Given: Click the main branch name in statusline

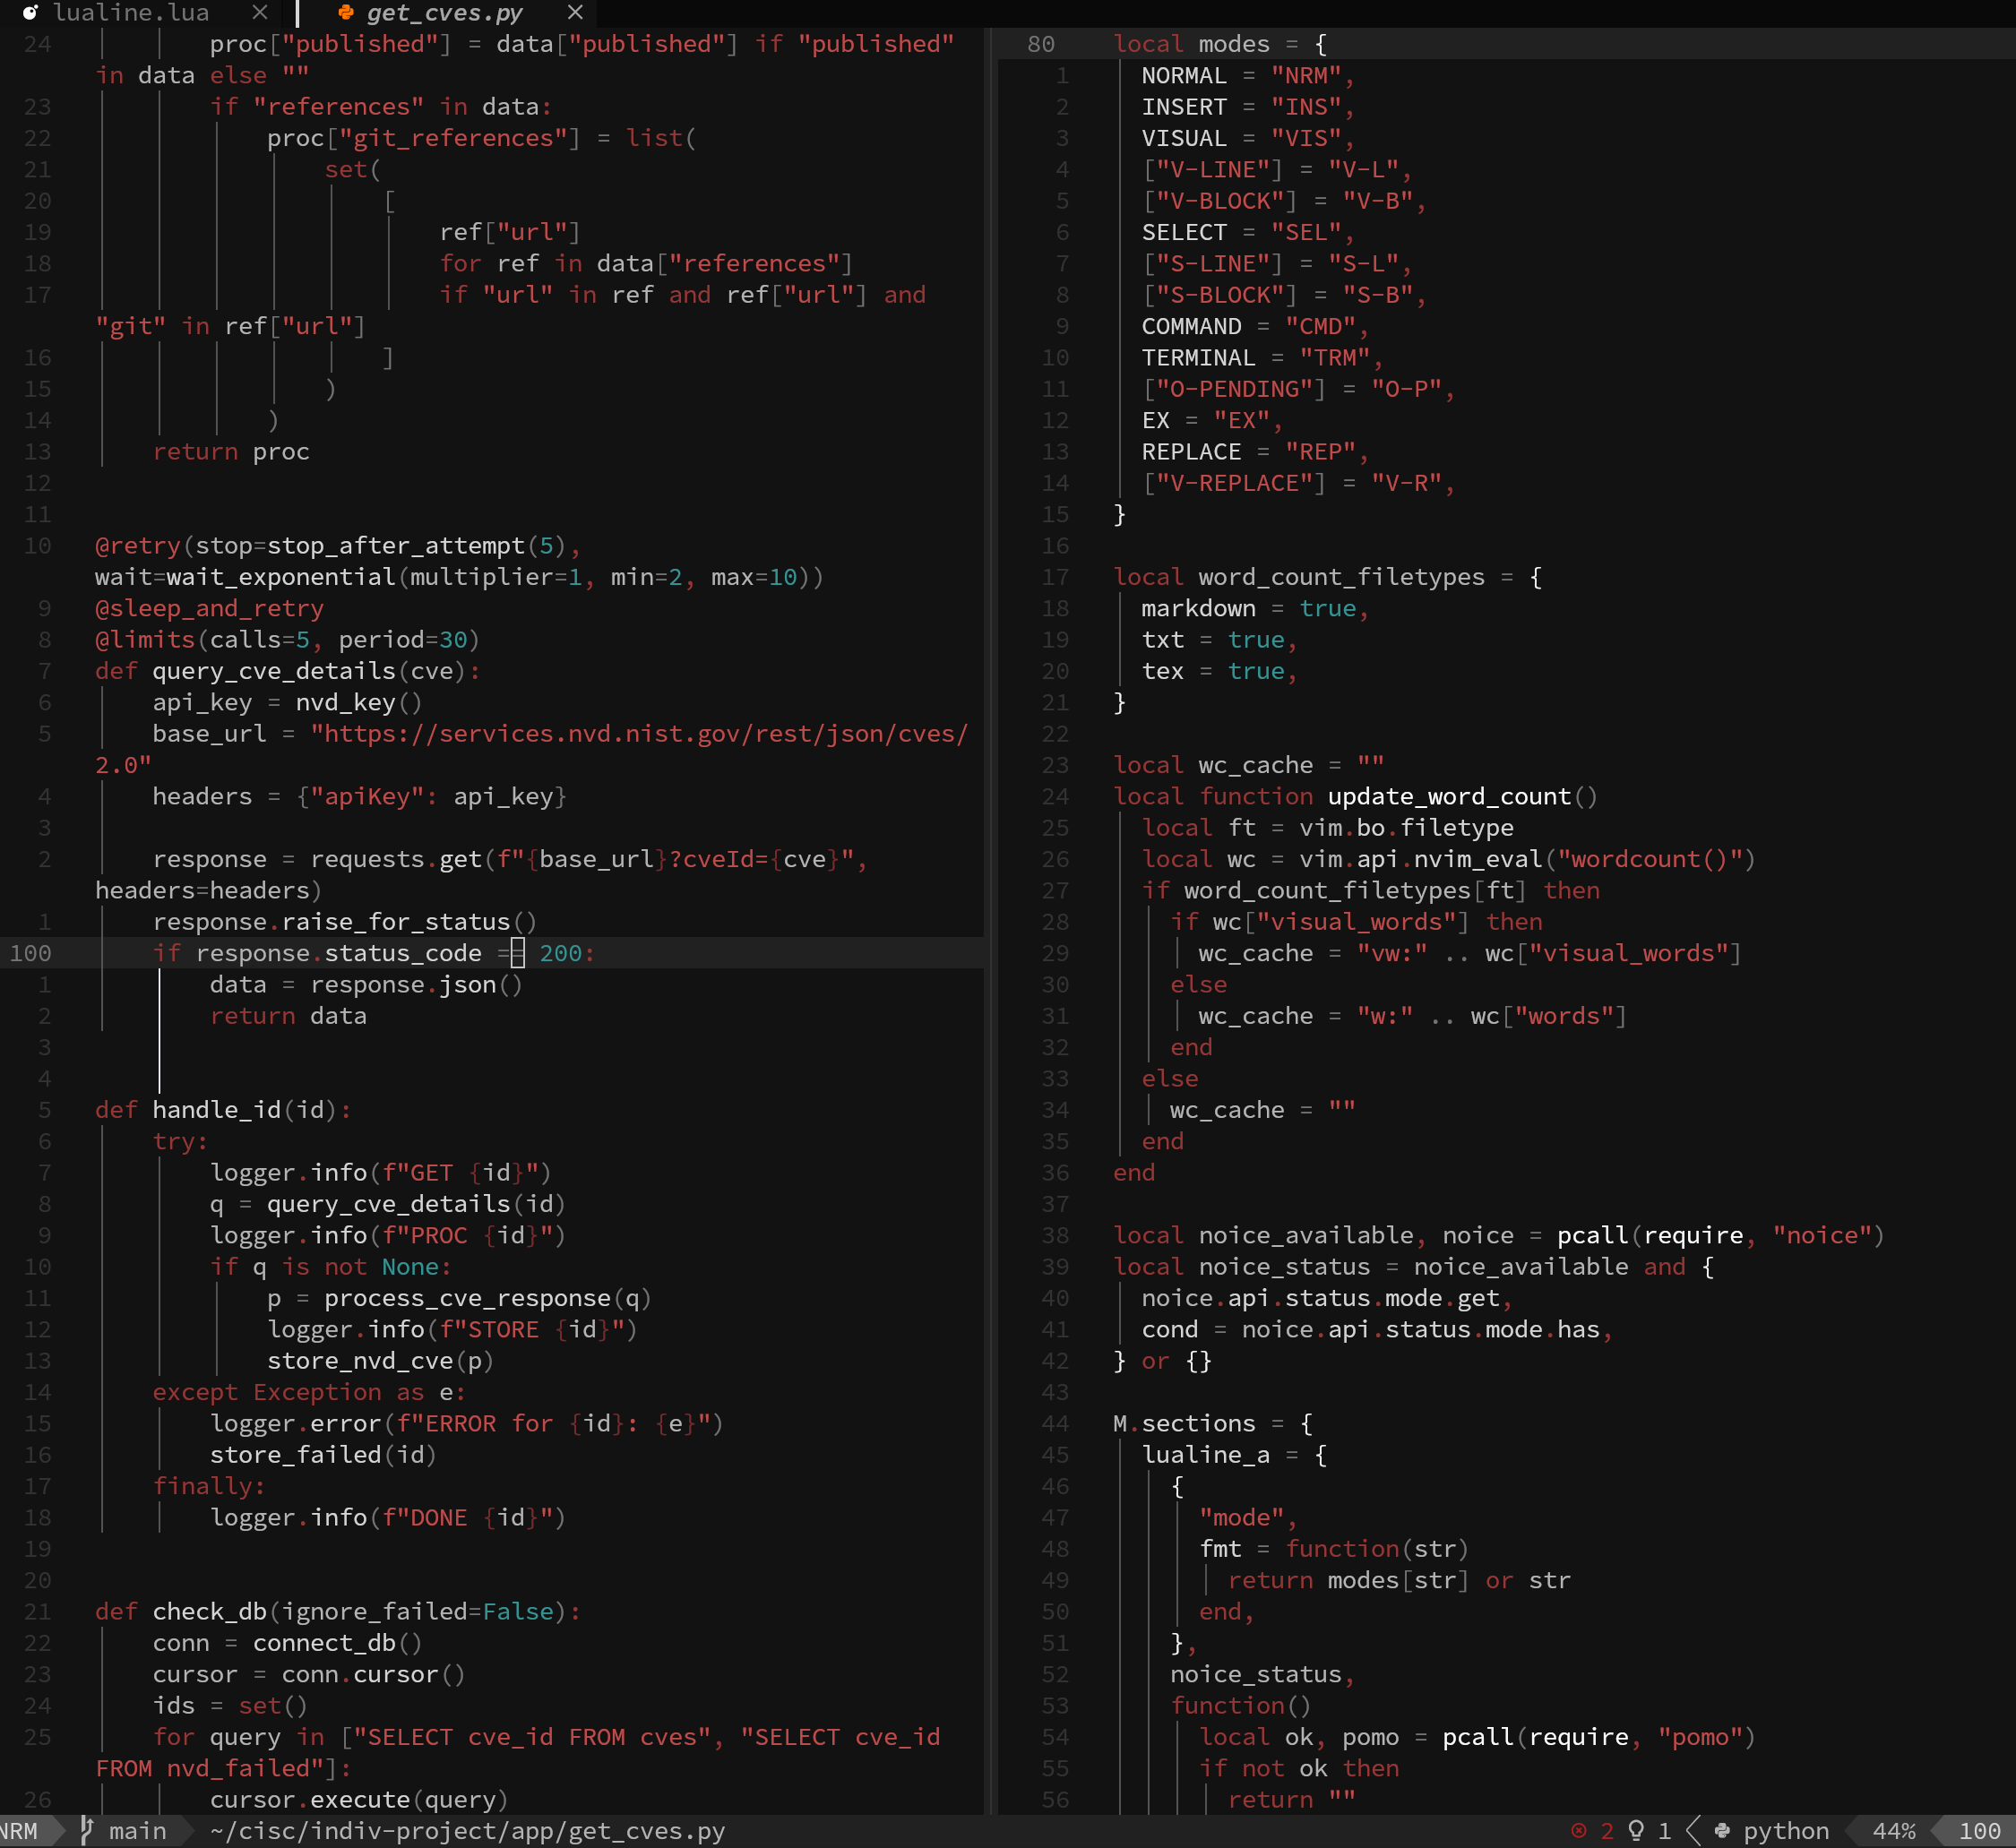Looking at the screenshot, I should (137, 1830).
